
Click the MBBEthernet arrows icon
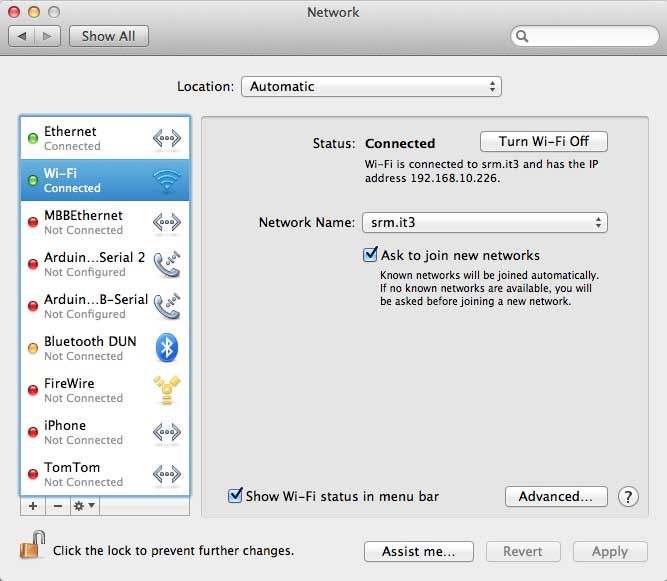click(167, 222)
